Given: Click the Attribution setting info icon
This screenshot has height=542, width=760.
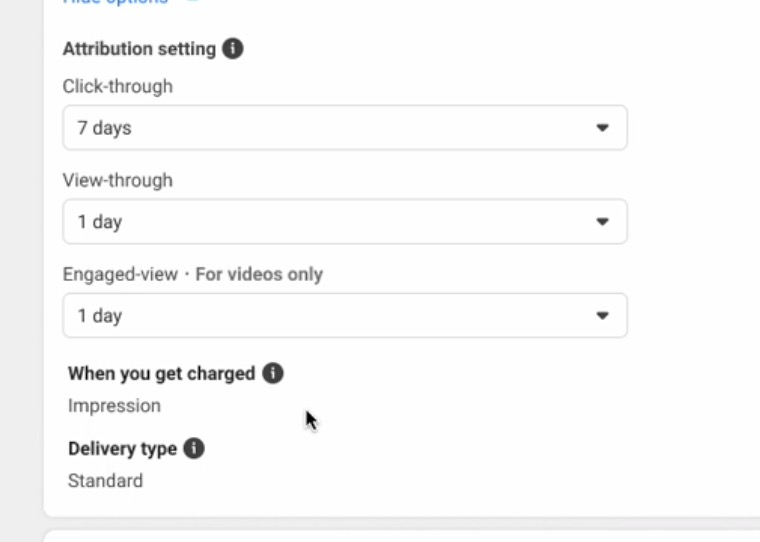Looking at the screenshot, I should tap(233, 48).
